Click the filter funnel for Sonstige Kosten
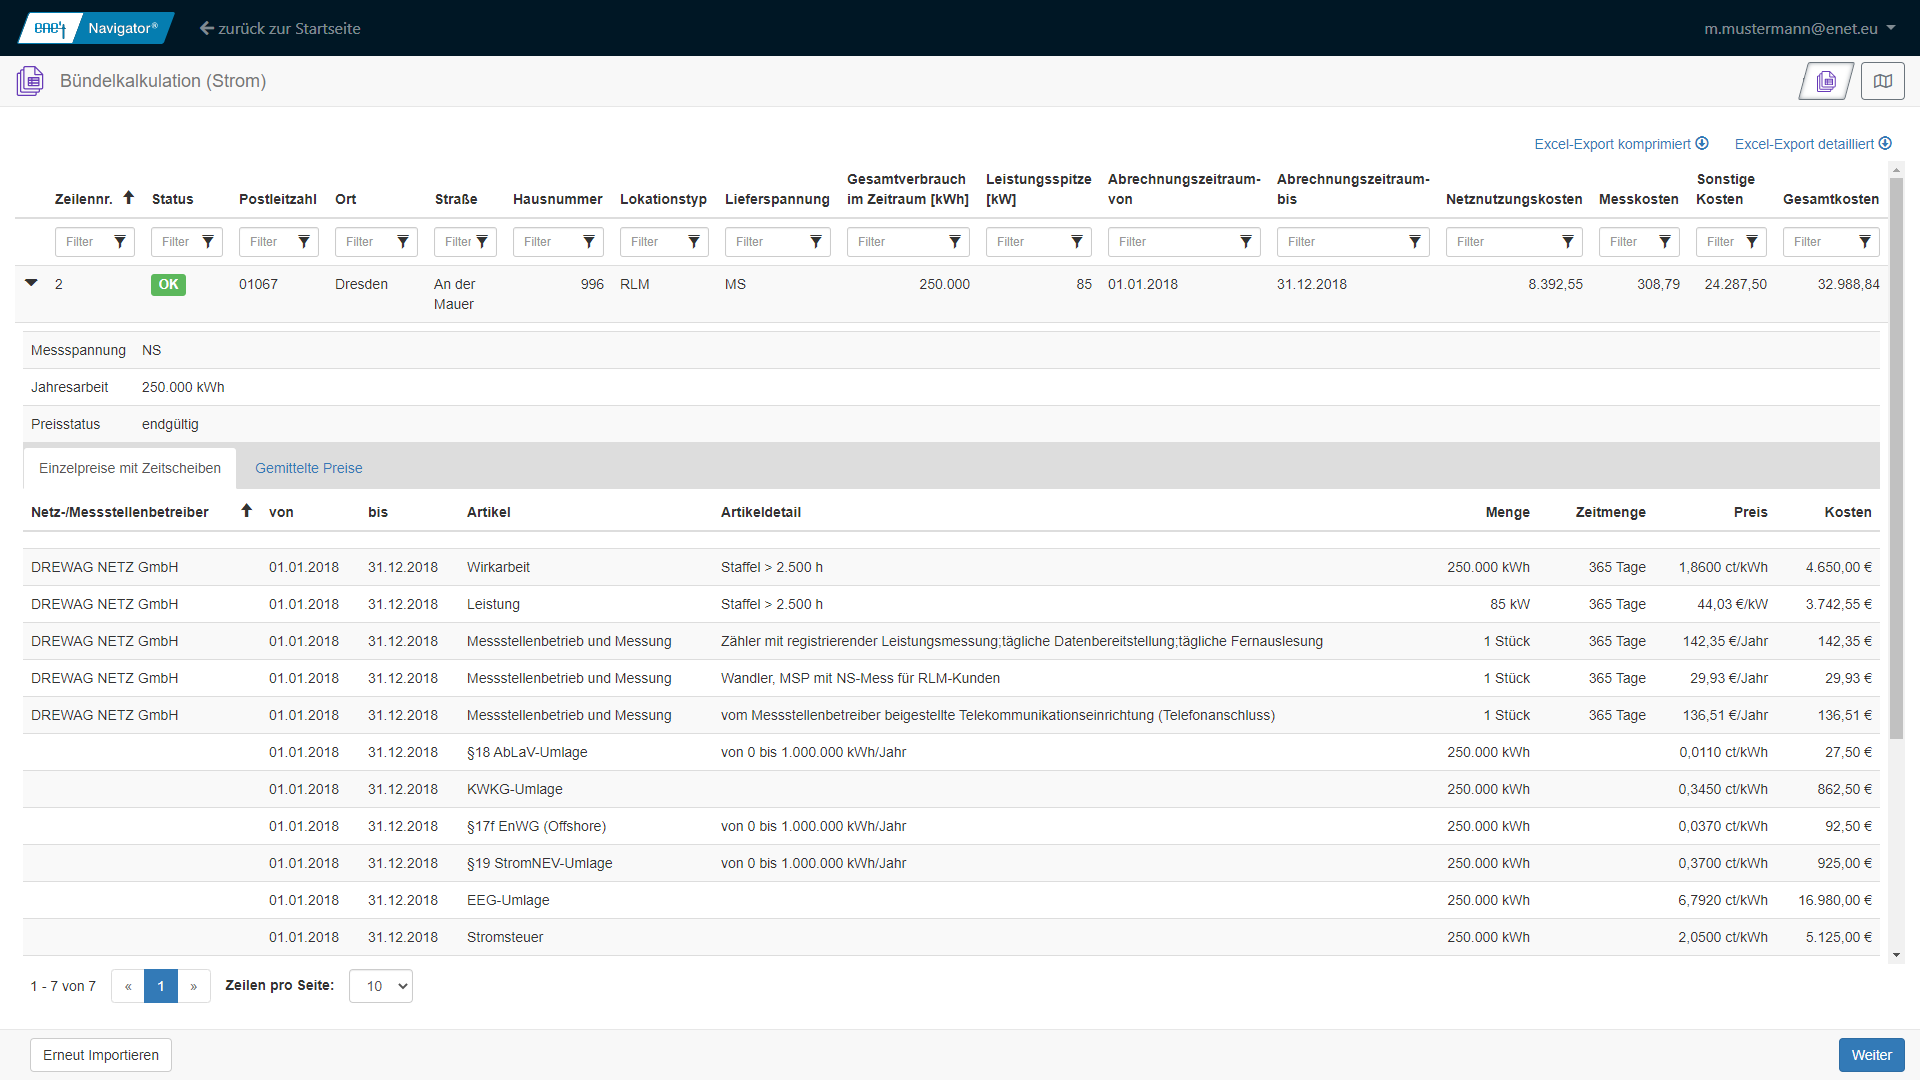Viewport: 1920px width, 1080px height. coord(1752,242)
